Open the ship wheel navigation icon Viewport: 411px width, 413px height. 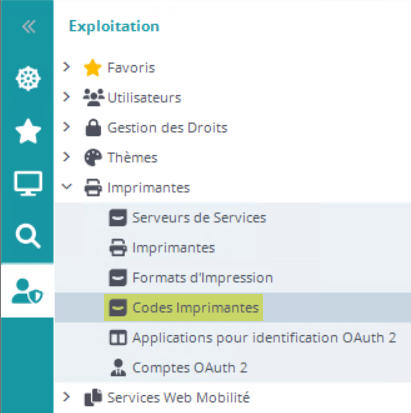point(28,79)
